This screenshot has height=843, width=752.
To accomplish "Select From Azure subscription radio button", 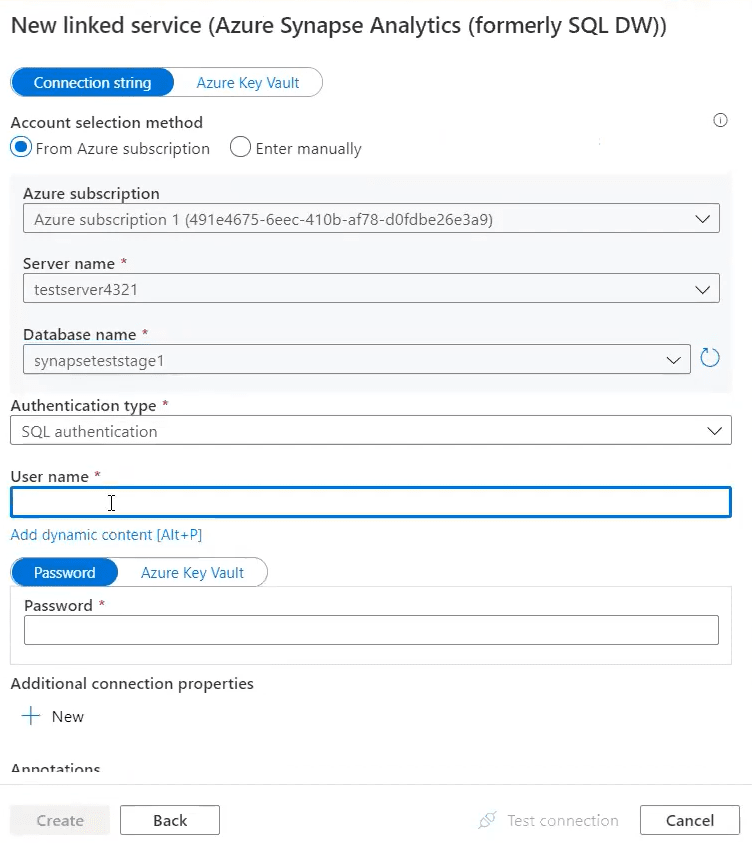I will 21,147.
